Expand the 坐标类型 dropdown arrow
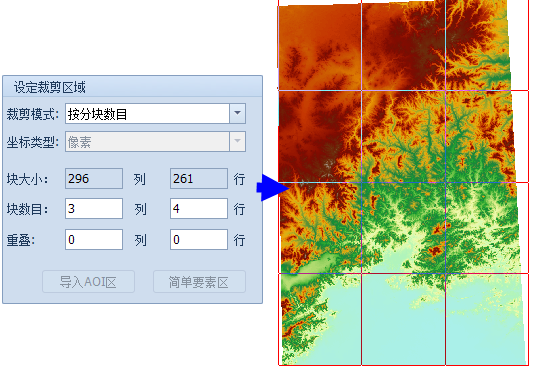Screen dimensions: 535x366 [237, 142]
